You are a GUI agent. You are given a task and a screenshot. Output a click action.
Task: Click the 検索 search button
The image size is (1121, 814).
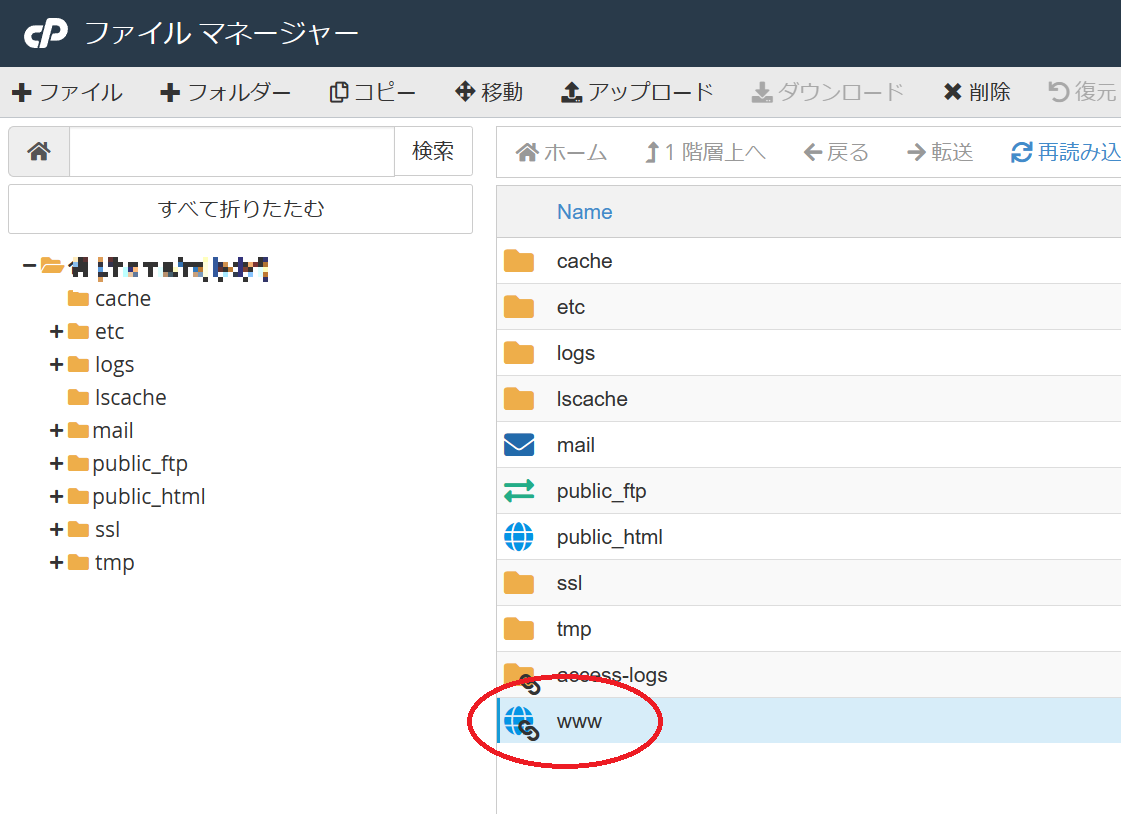tap(433, 152)
